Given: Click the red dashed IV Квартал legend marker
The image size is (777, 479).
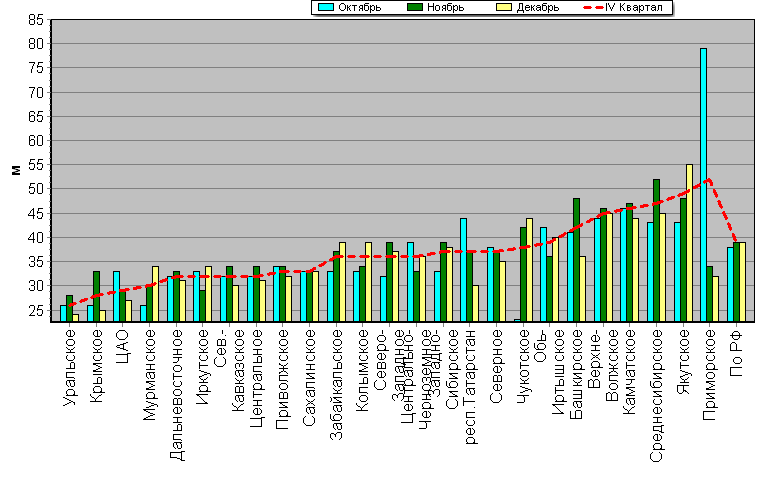Looking at the screenshot, I should pyautogui.click(x=593, y=7).
